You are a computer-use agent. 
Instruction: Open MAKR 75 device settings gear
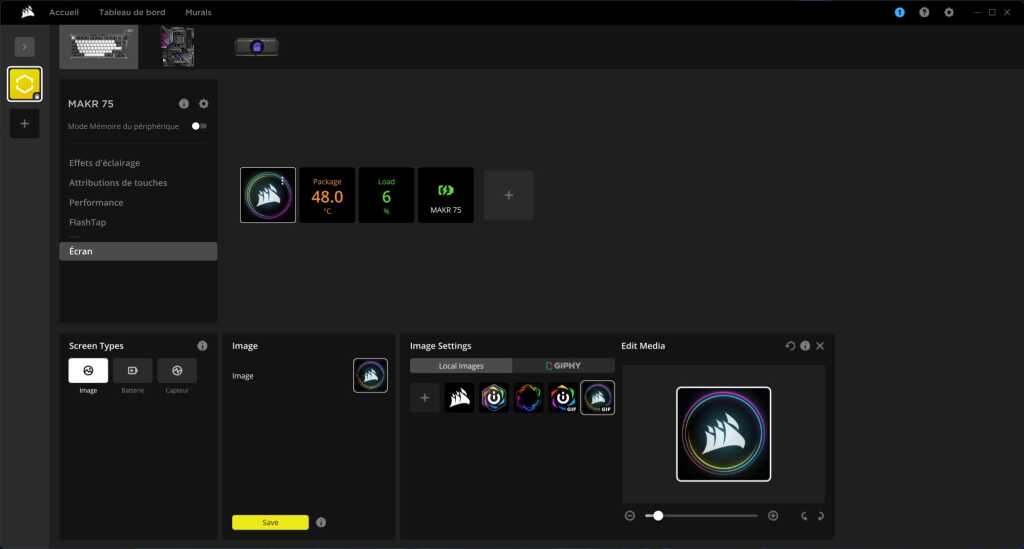[204, 104]
